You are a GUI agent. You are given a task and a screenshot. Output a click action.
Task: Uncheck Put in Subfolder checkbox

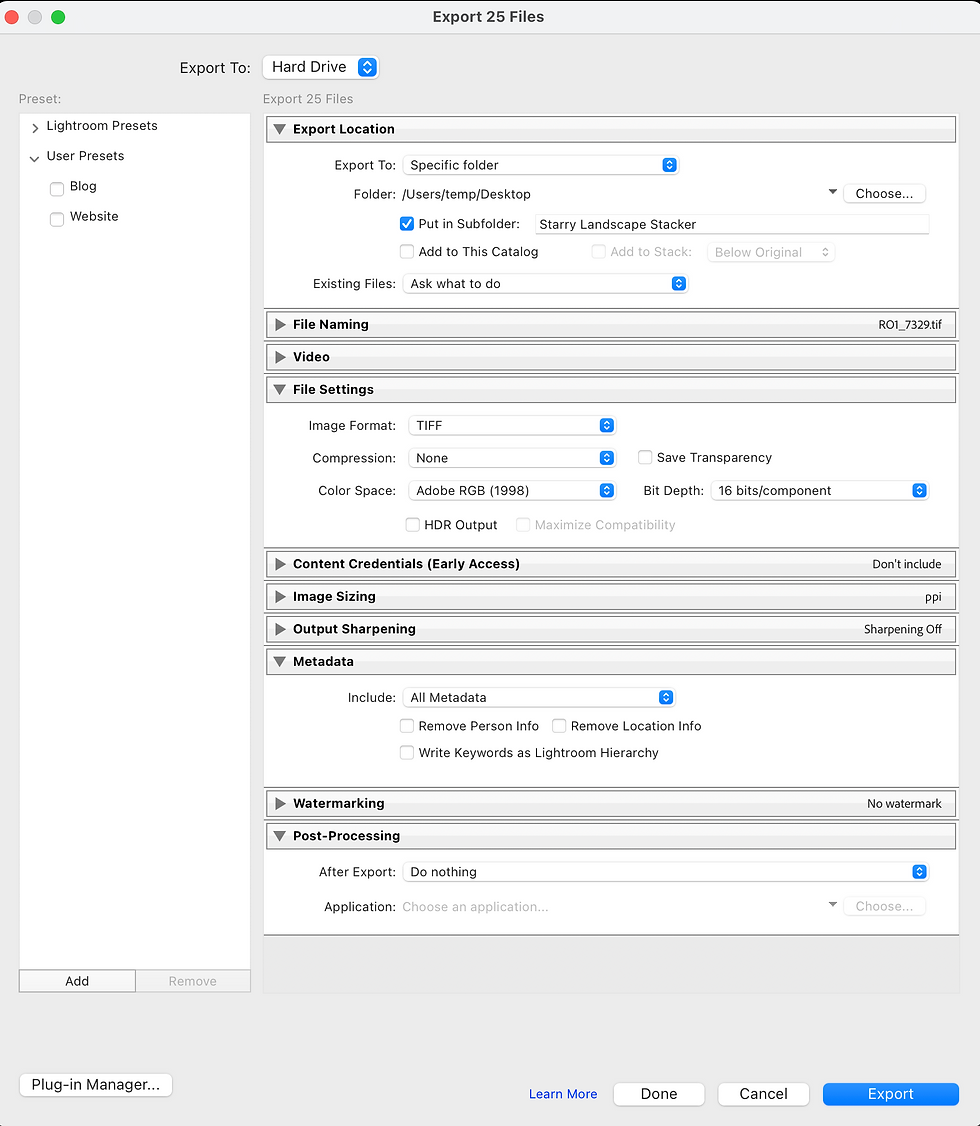tap(406, 223)
